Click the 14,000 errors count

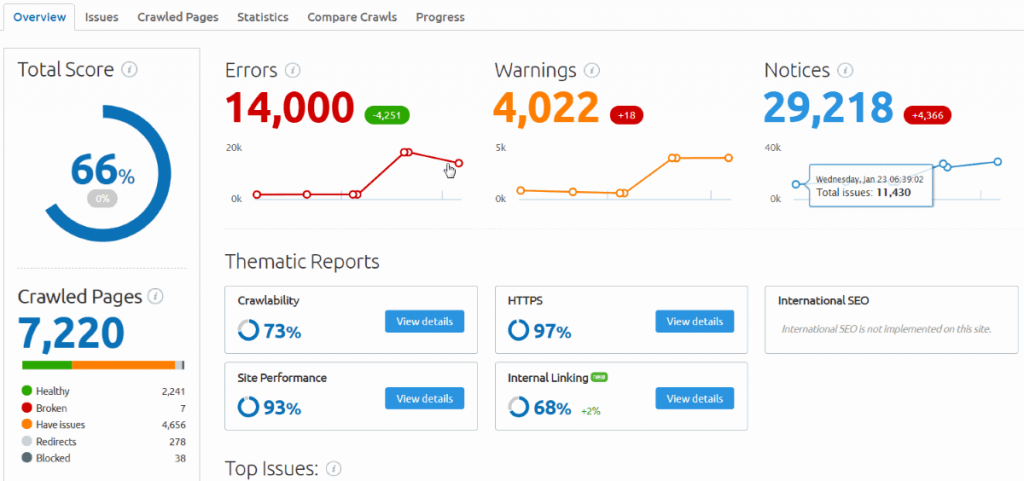click(x=289, y=108)
